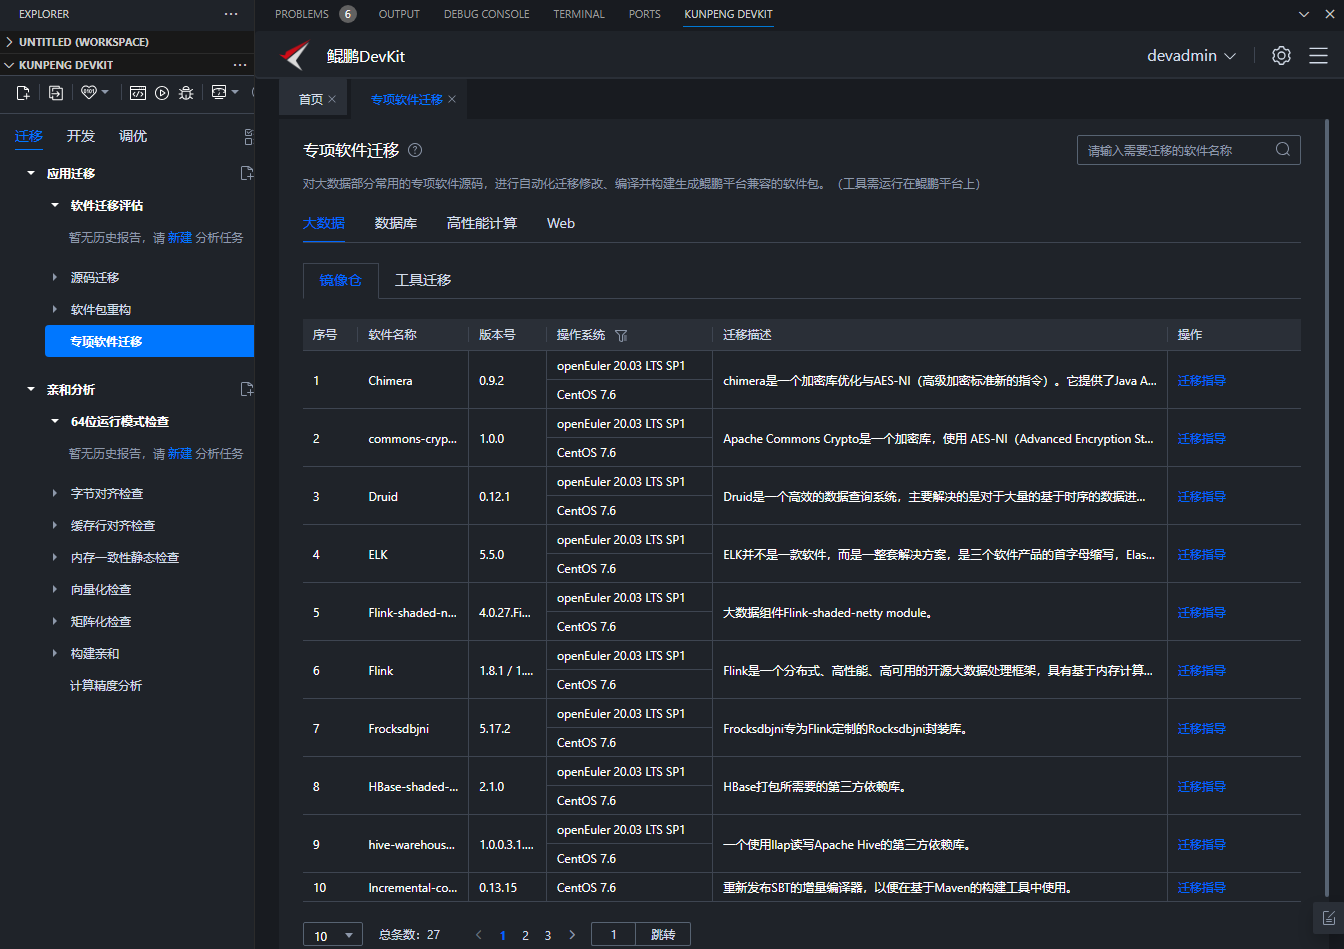
Task: Open the page size dropdown showing 10
Action: [333, 935]
